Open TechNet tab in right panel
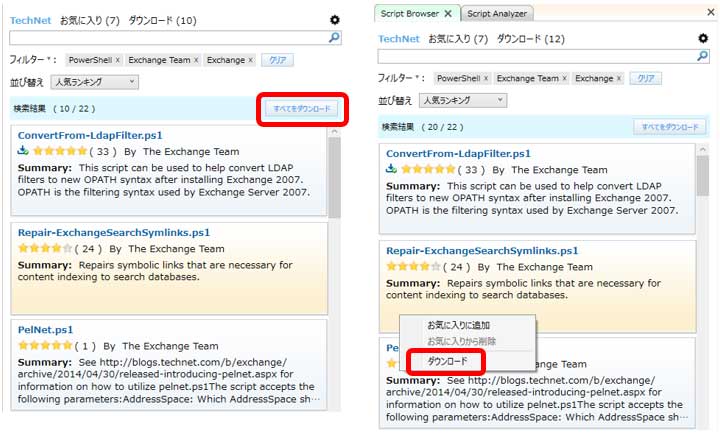 coord(399,39)
